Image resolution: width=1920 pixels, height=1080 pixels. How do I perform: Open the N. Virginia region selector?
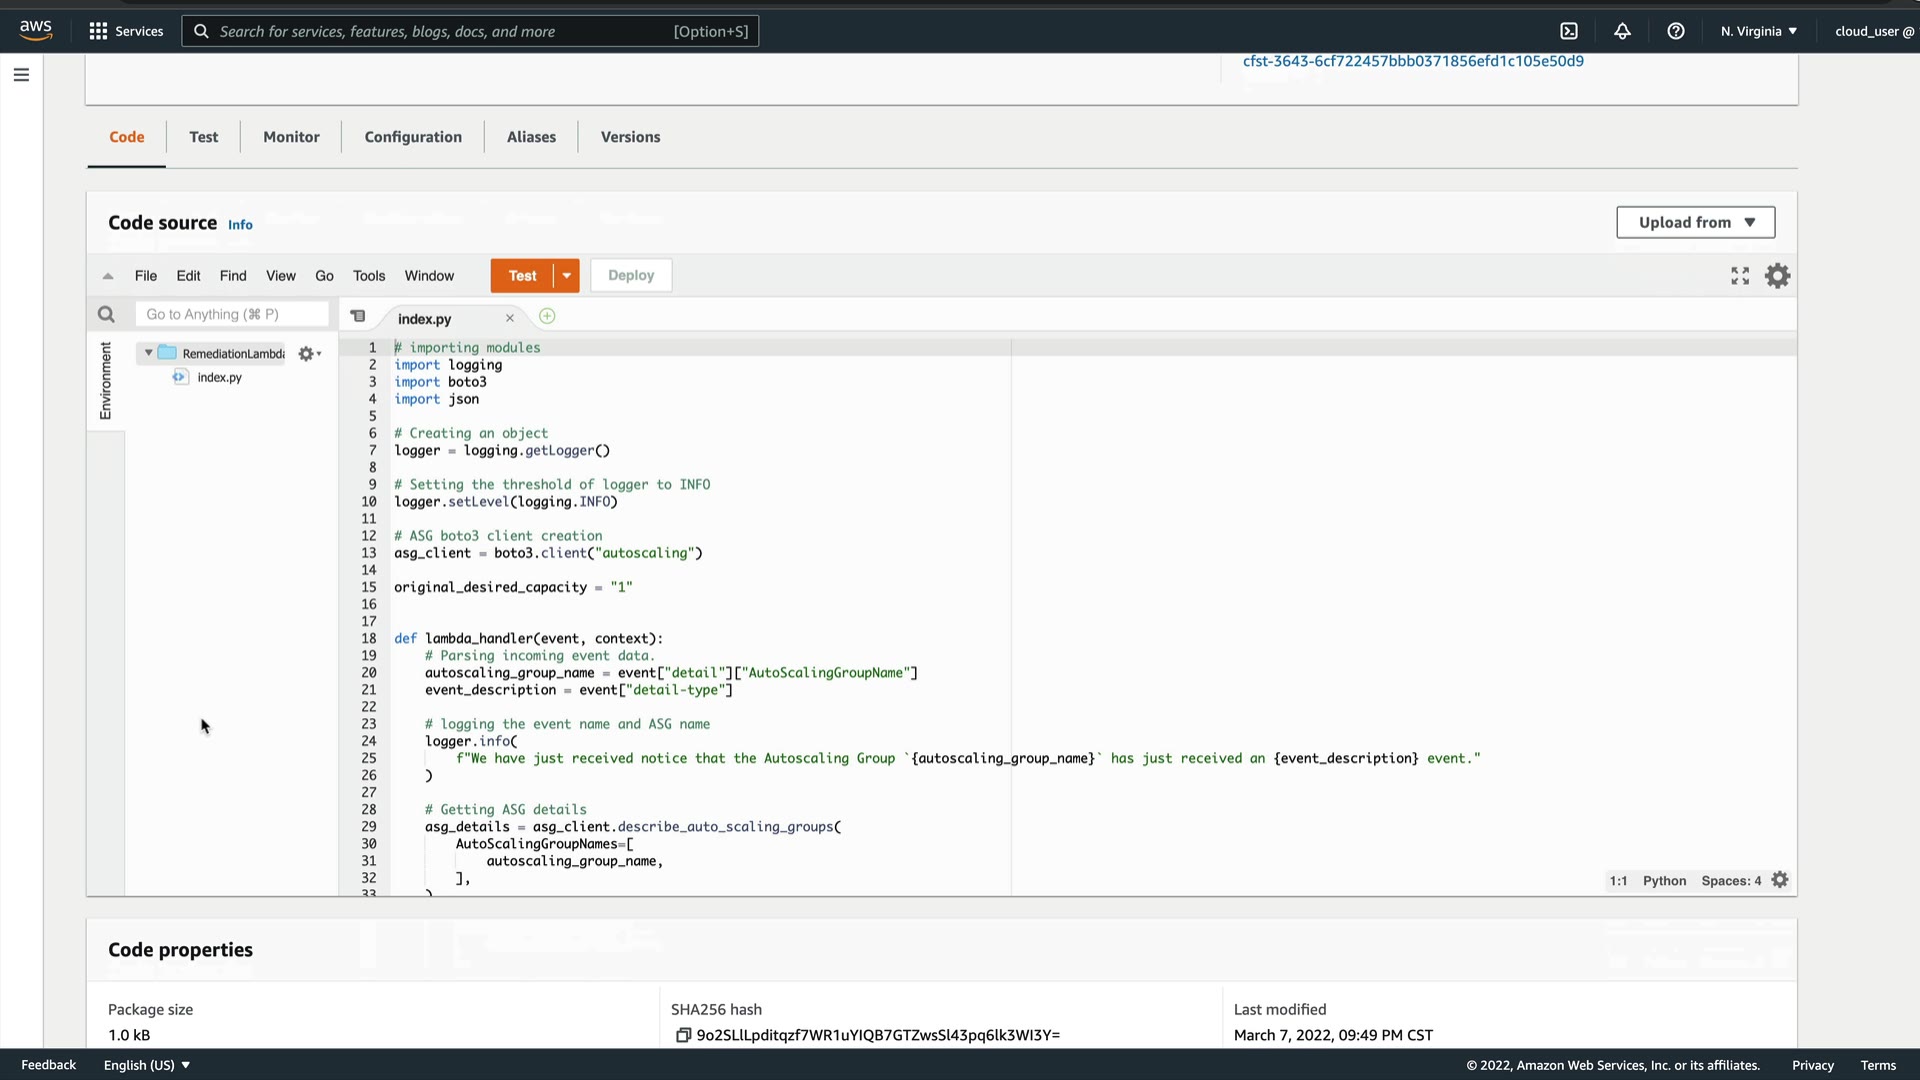[x=1758, y=31]
